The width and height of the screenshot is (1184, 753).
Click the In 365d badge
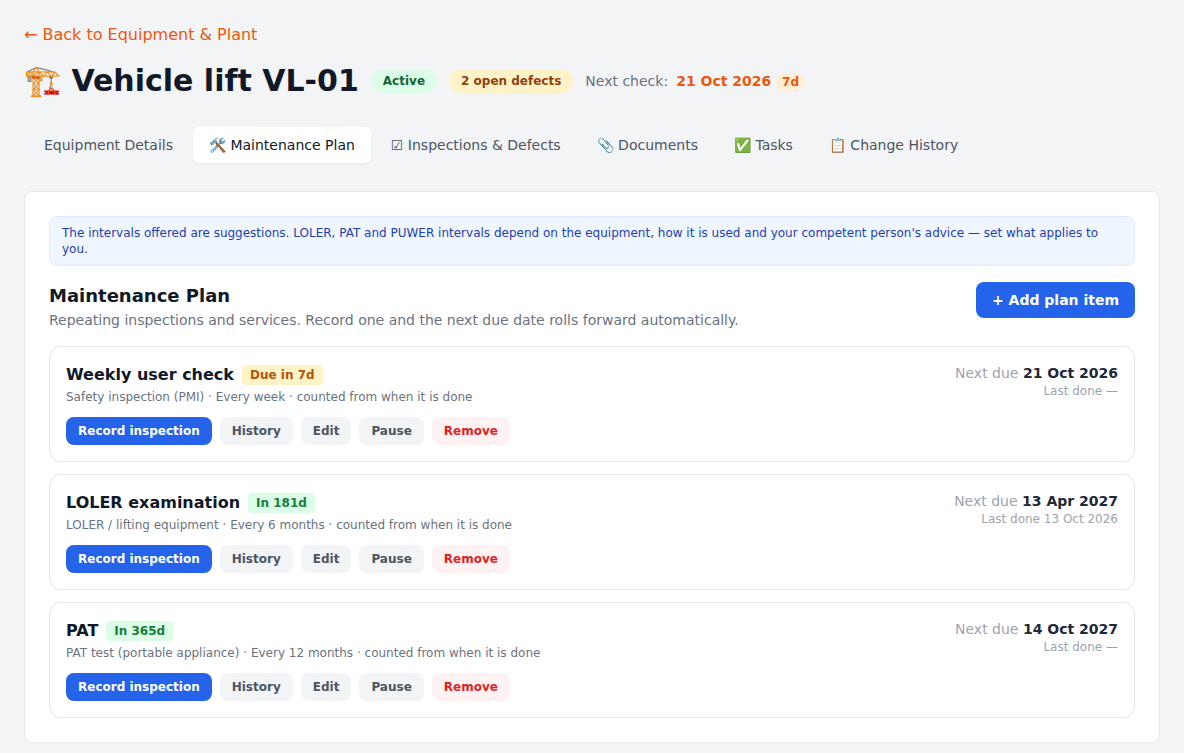pos(140,631)
